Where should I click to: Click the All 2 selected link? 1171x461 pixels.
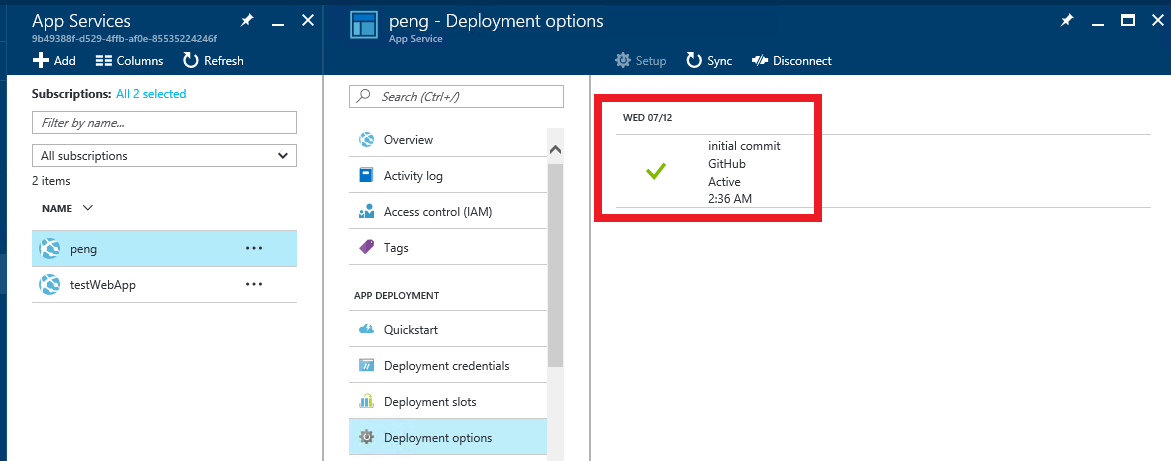(x=151, y=93)
